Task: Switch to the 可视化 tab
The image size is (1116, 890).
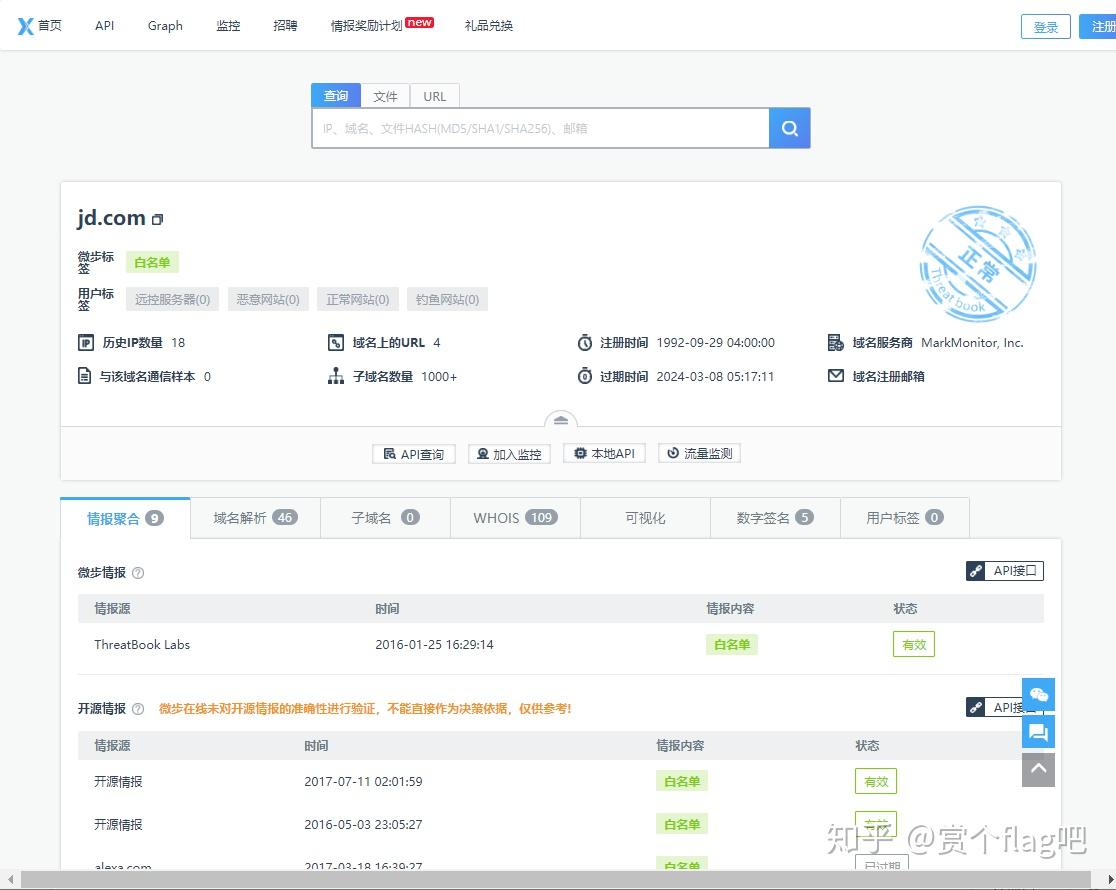Action: click(646, 518)
